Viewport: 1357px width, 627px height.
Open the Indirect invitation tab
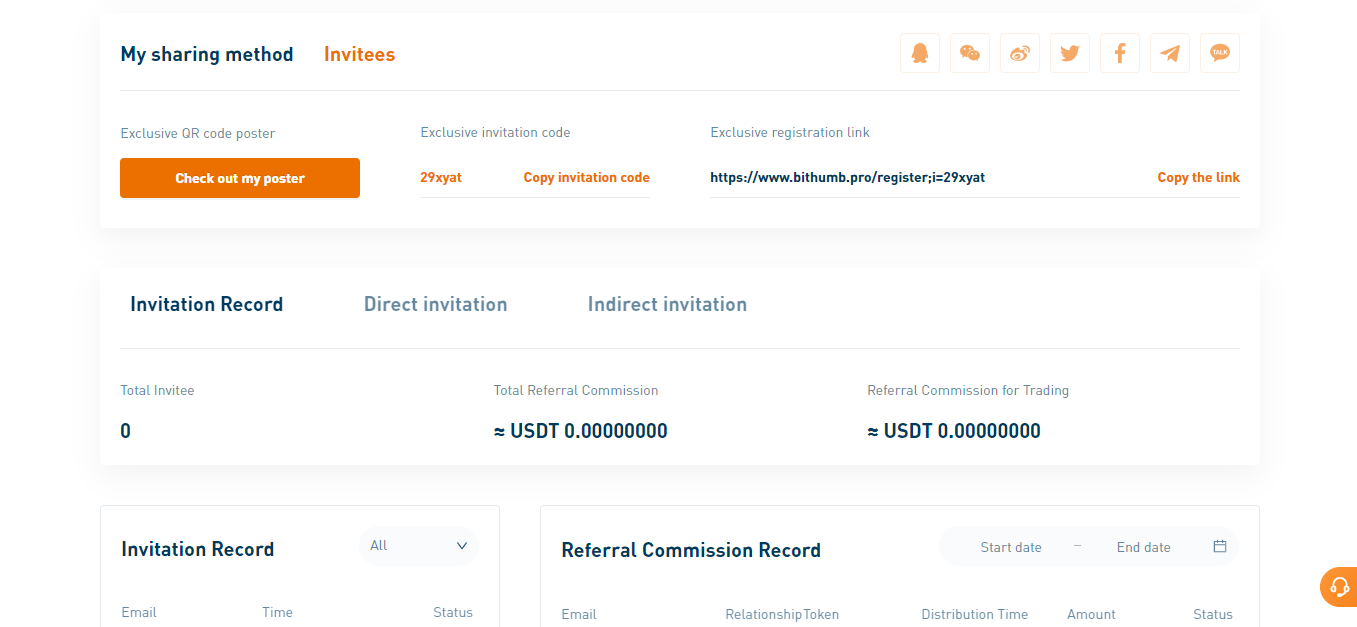coord(667,305)
